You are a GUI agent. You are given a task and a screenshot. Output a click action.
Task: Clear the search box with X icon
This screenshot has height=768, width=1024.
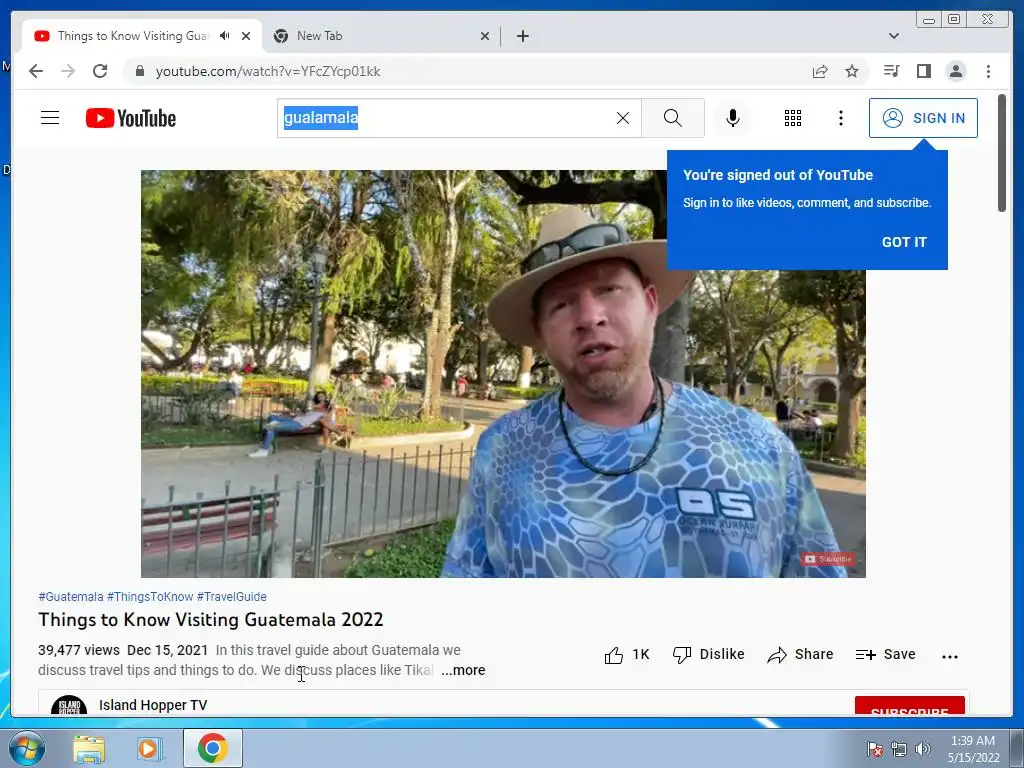pos(623,118)
